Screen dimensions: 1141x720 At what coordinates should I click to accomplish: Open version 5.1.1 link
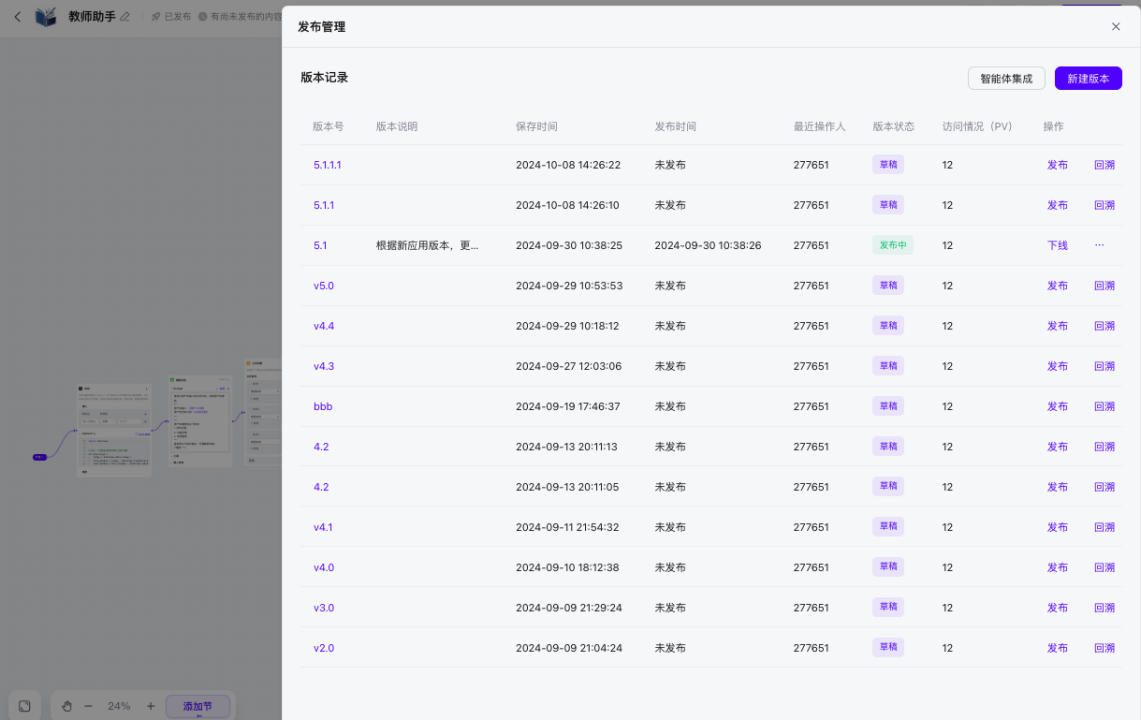324,205
